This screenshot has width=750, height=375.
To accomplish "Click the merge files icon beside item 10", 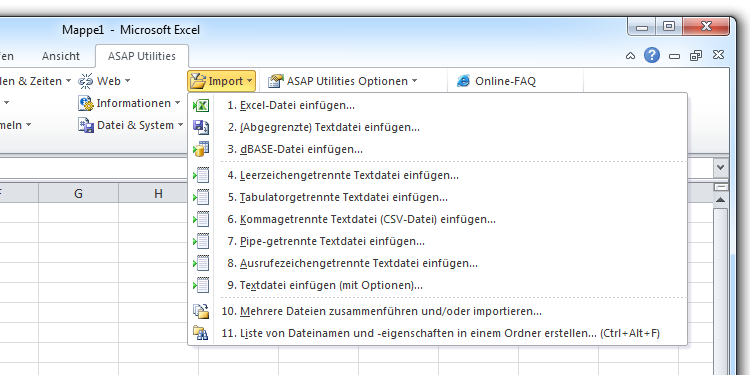I will pyautogui.click(x=201, y=311).
